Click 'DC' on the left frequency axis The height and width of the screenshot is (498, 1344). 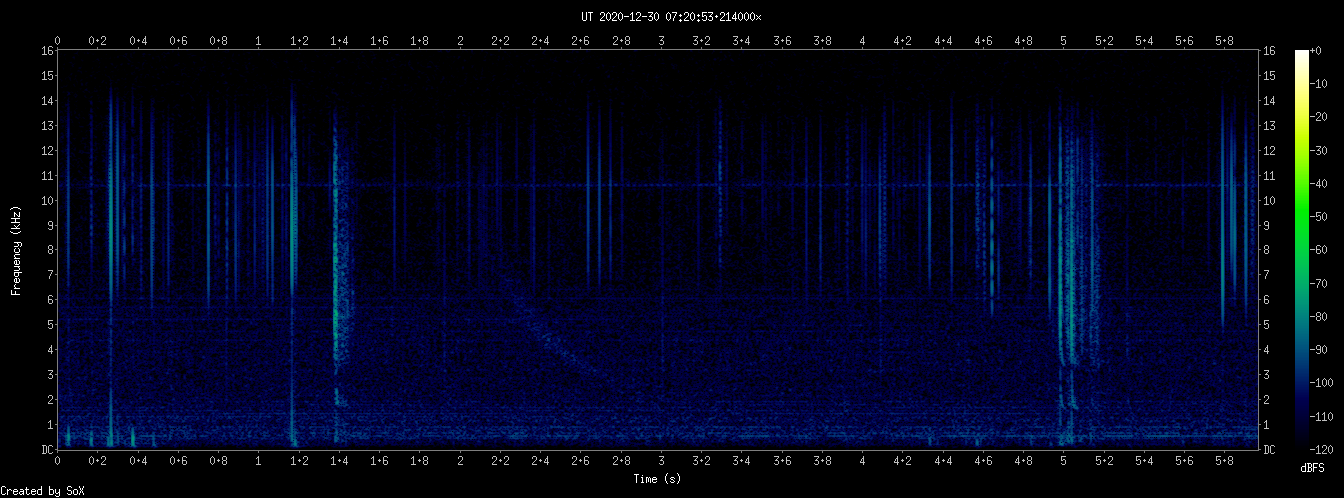click(x=47, y=450)
